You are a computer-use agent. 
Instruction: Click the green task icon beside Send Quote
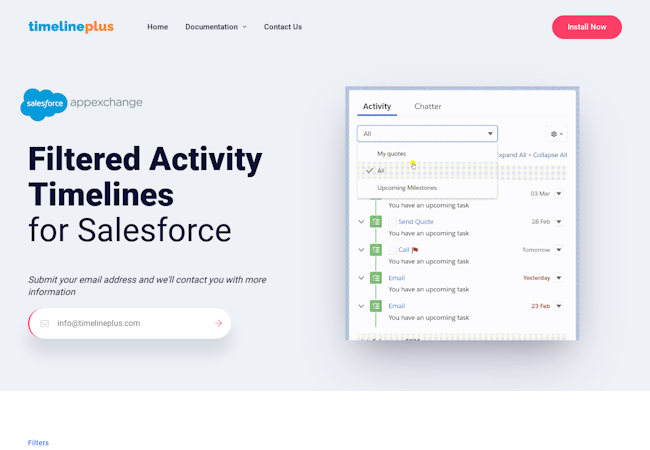click(x=376, y=221)
